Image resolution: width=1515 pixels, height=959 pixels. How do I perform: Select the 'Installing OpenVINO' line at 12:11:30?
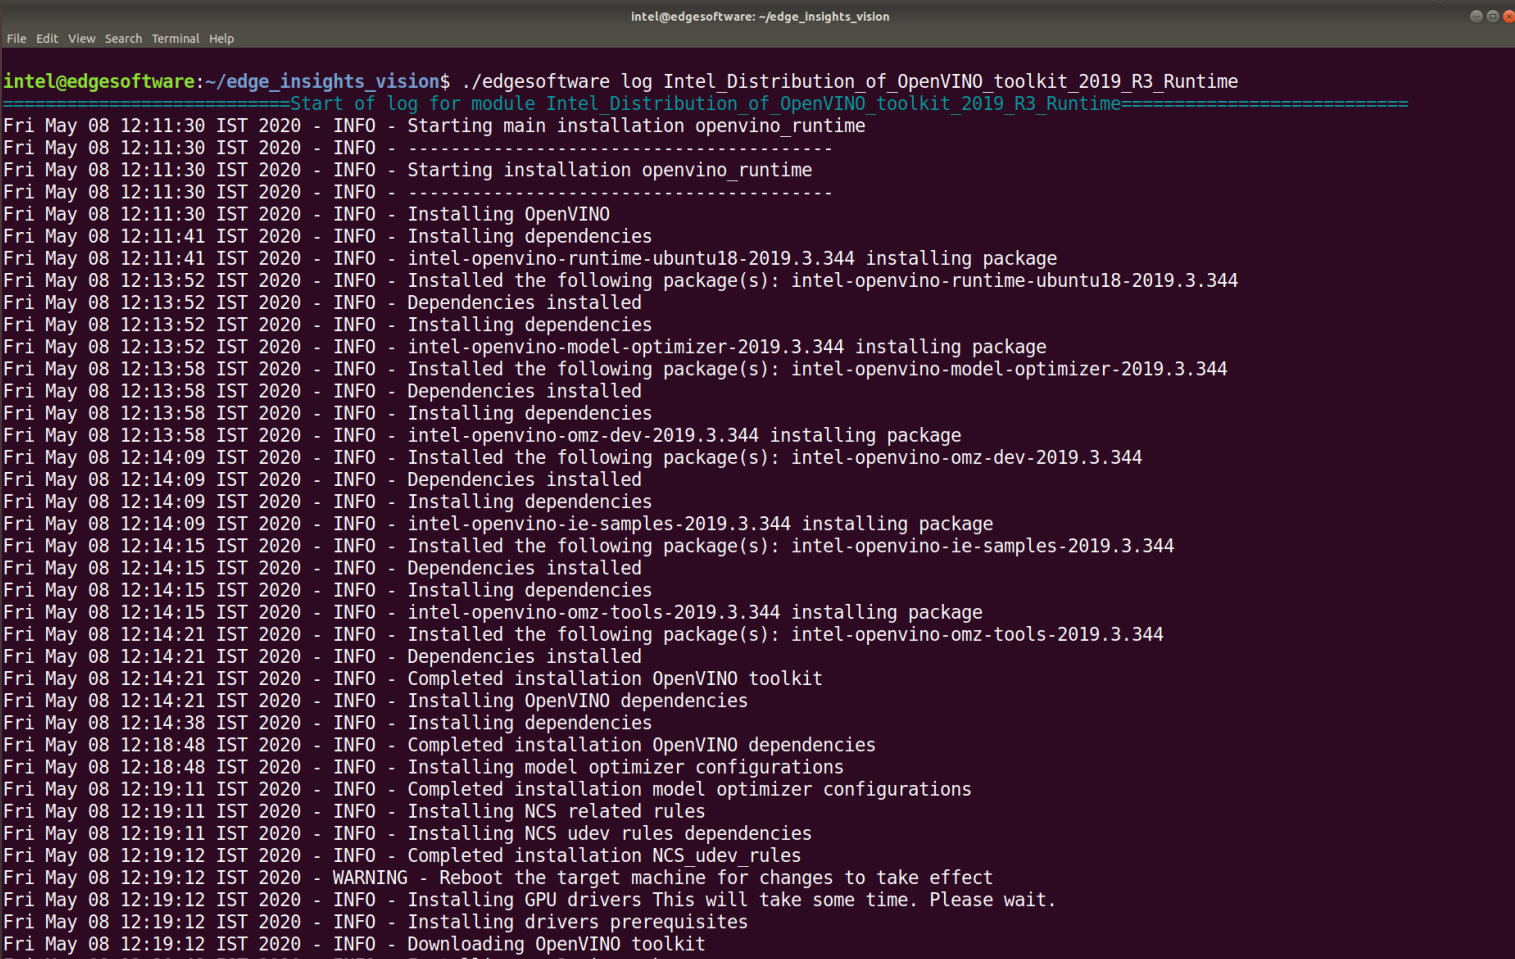pos(307,213)
